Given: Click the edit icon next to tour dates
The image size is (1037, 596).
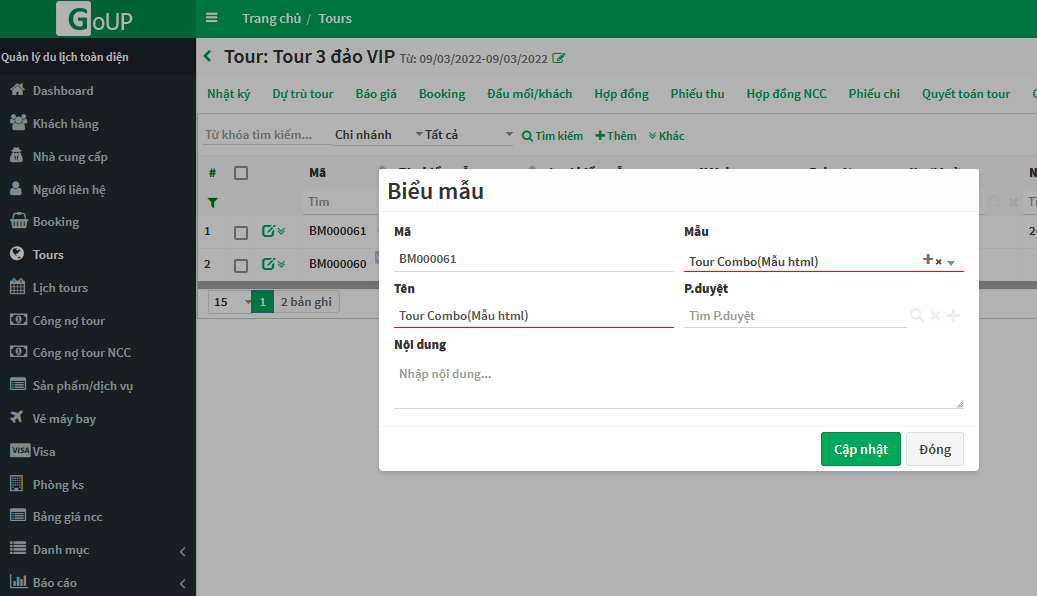Looking at the screenshot, I should (559, 59).
